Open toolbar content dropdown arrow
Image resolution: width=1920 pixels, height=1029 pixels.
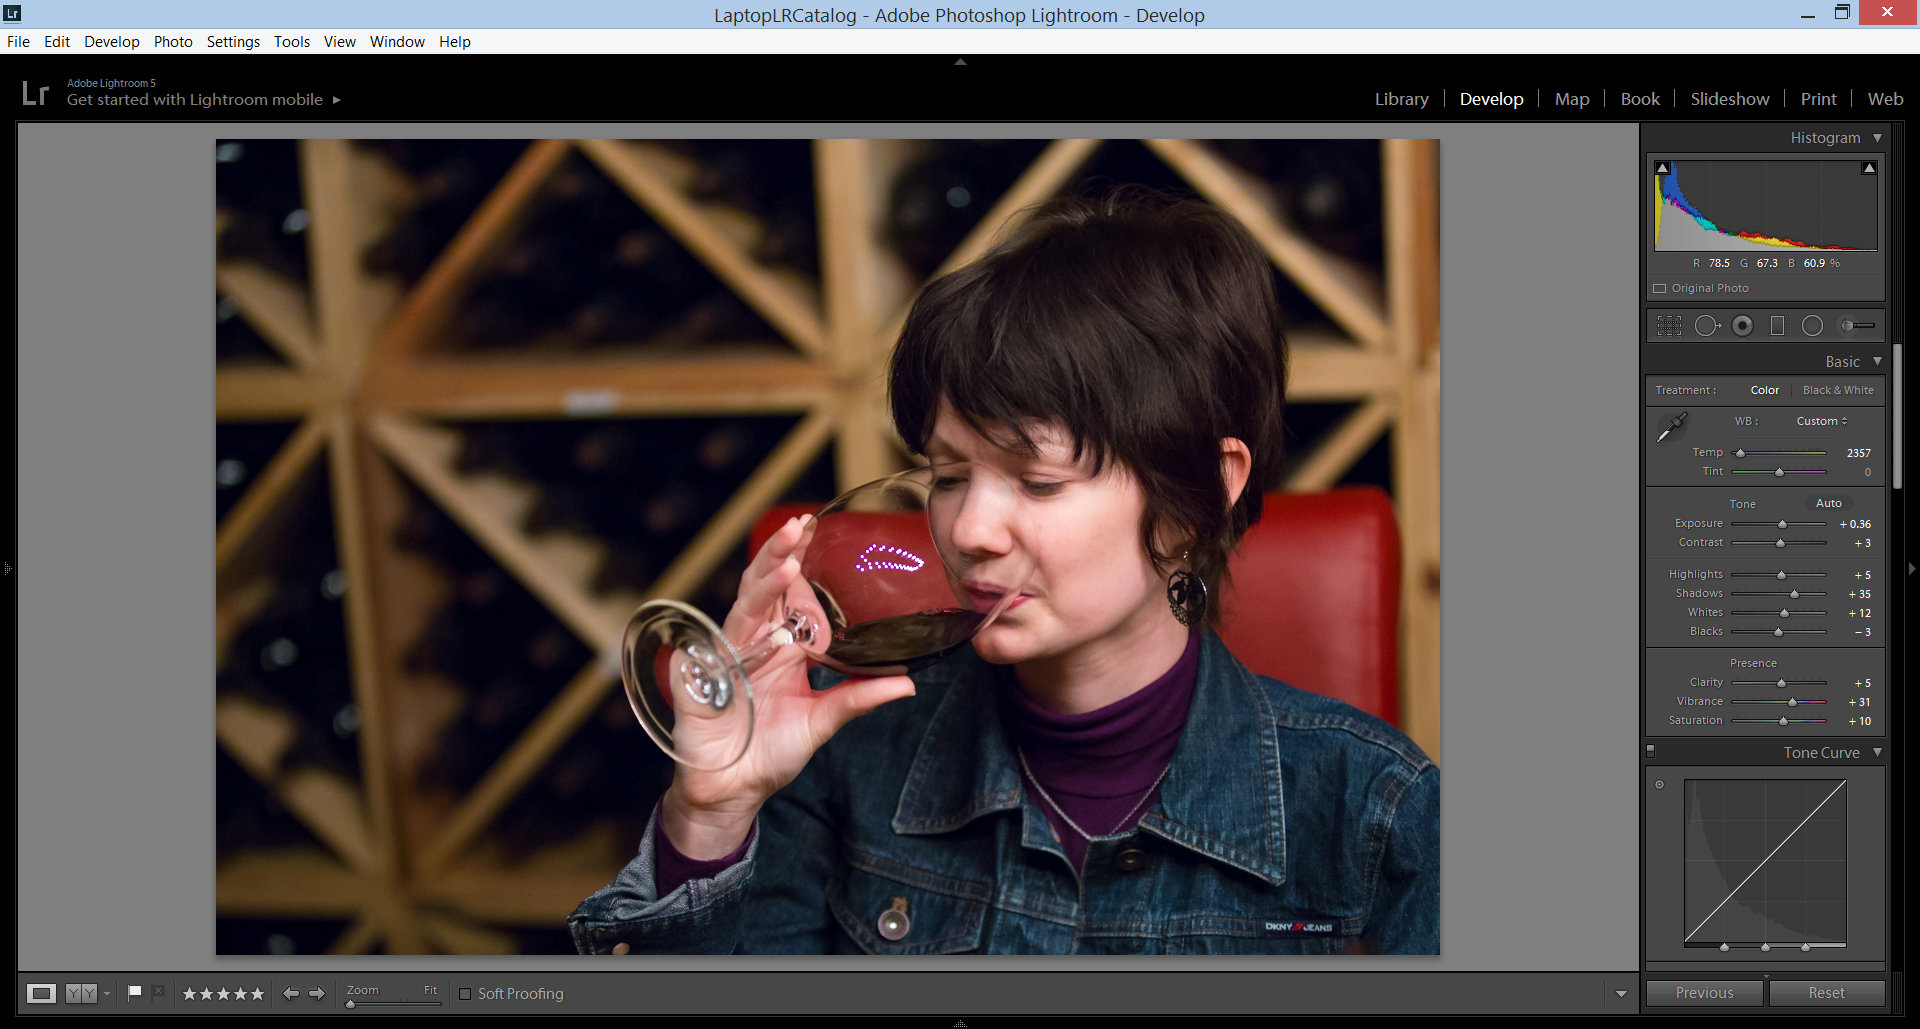click(x=1621, y=994)
